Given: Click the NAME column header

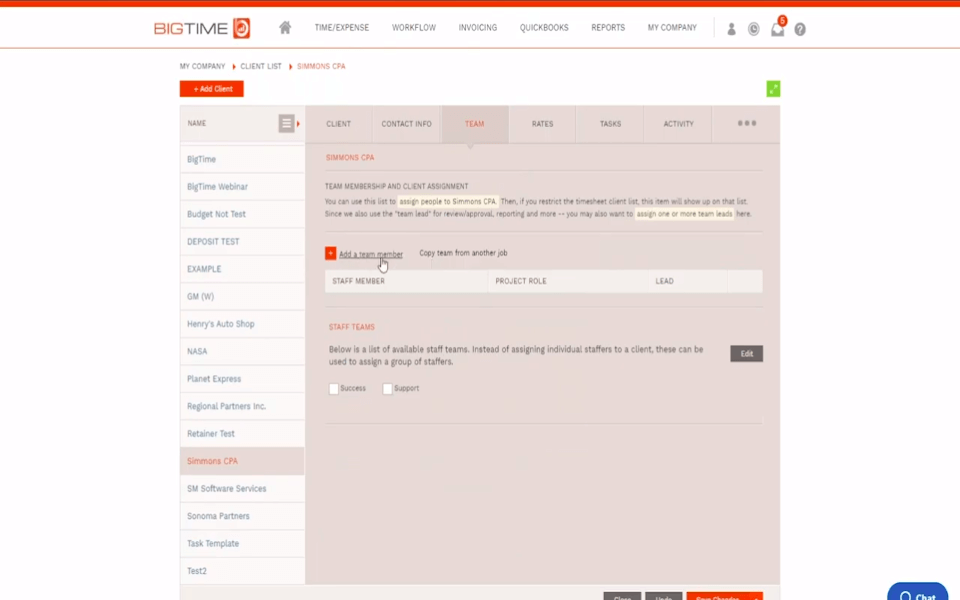Looking at the screenshot, I should pyautogui.click(x=197, y=123).
